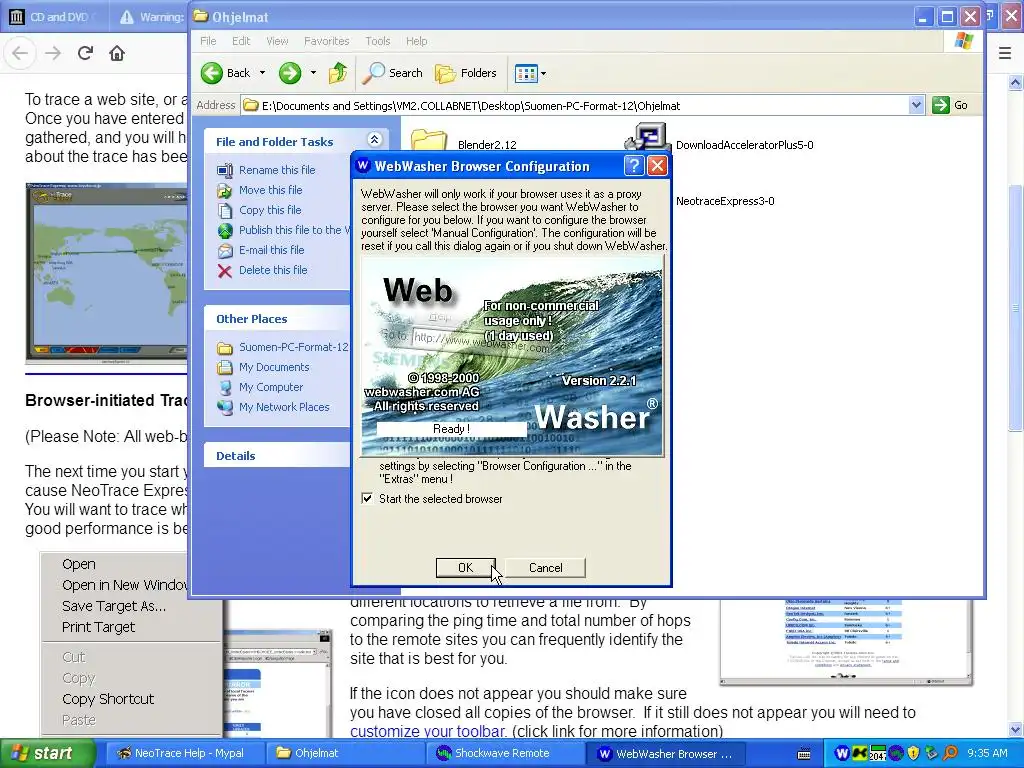This screenshot has height=768, width=1024.
Task: Click the yellow security shield tray icon
Action: tap(914, 754)
